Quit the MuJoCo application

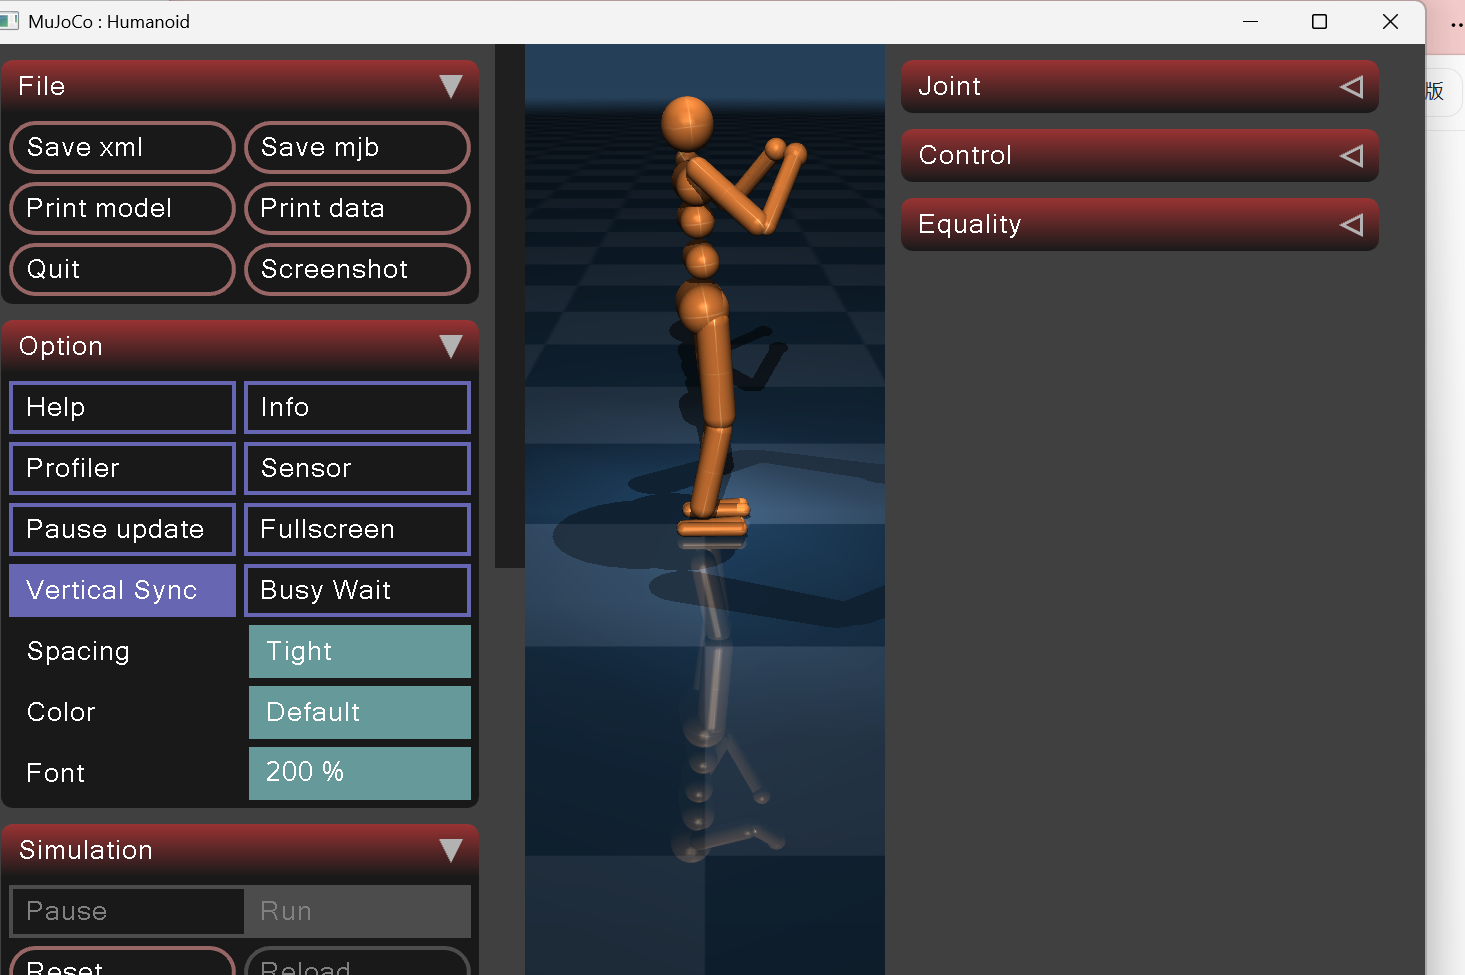click(x=123, y=269)
